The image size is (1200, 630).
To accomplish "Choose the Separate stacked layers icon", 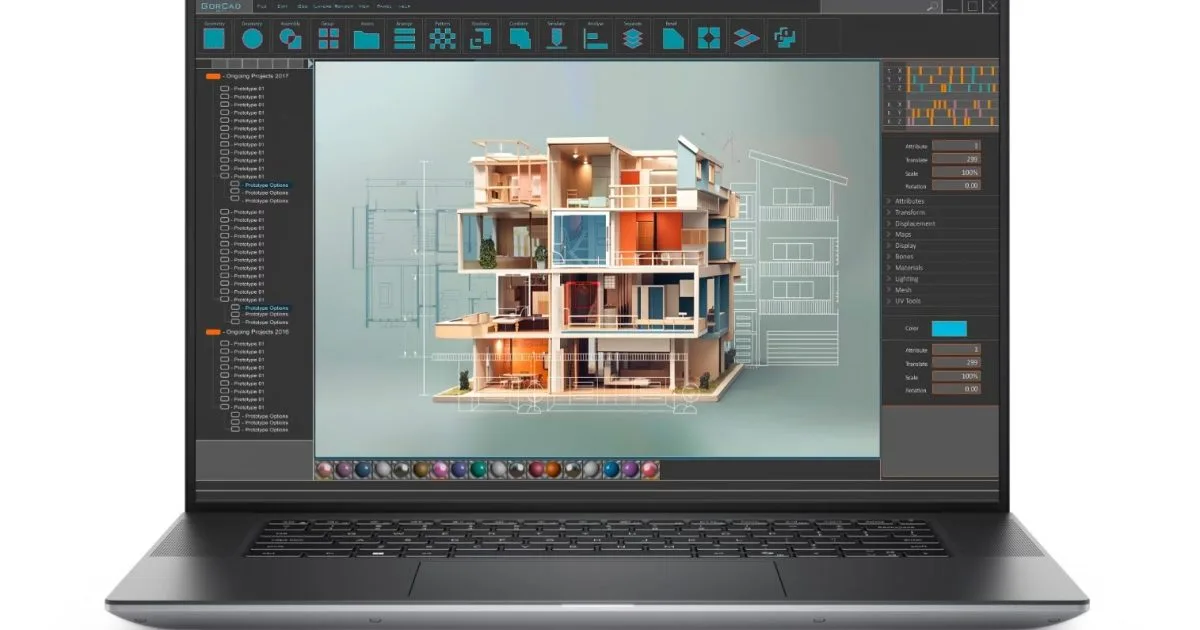I will tap(632, 39).
